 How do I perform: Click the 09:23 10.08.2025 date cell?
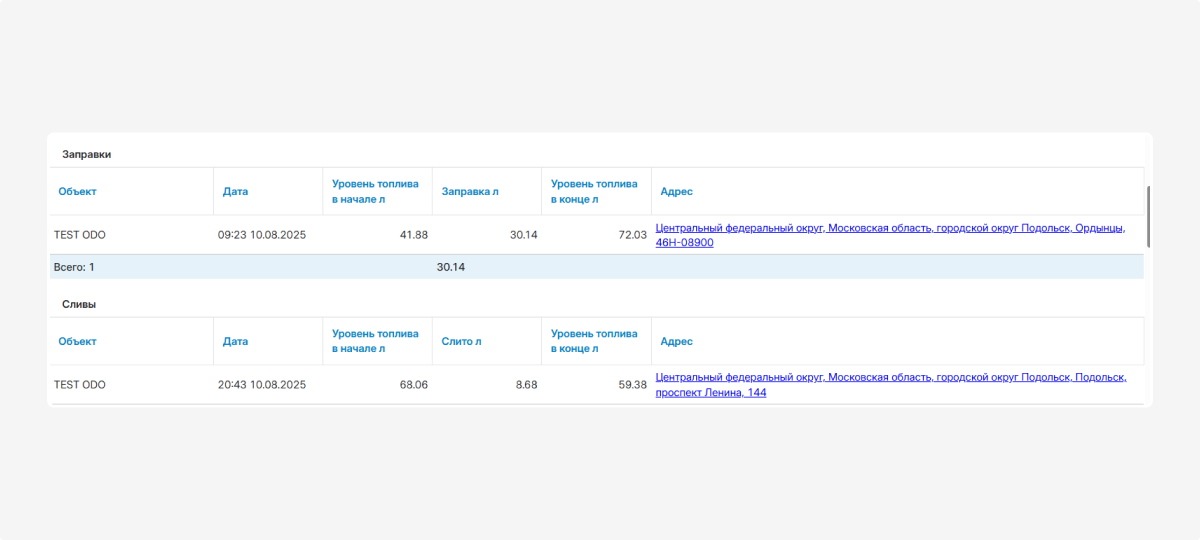[262, 235]
